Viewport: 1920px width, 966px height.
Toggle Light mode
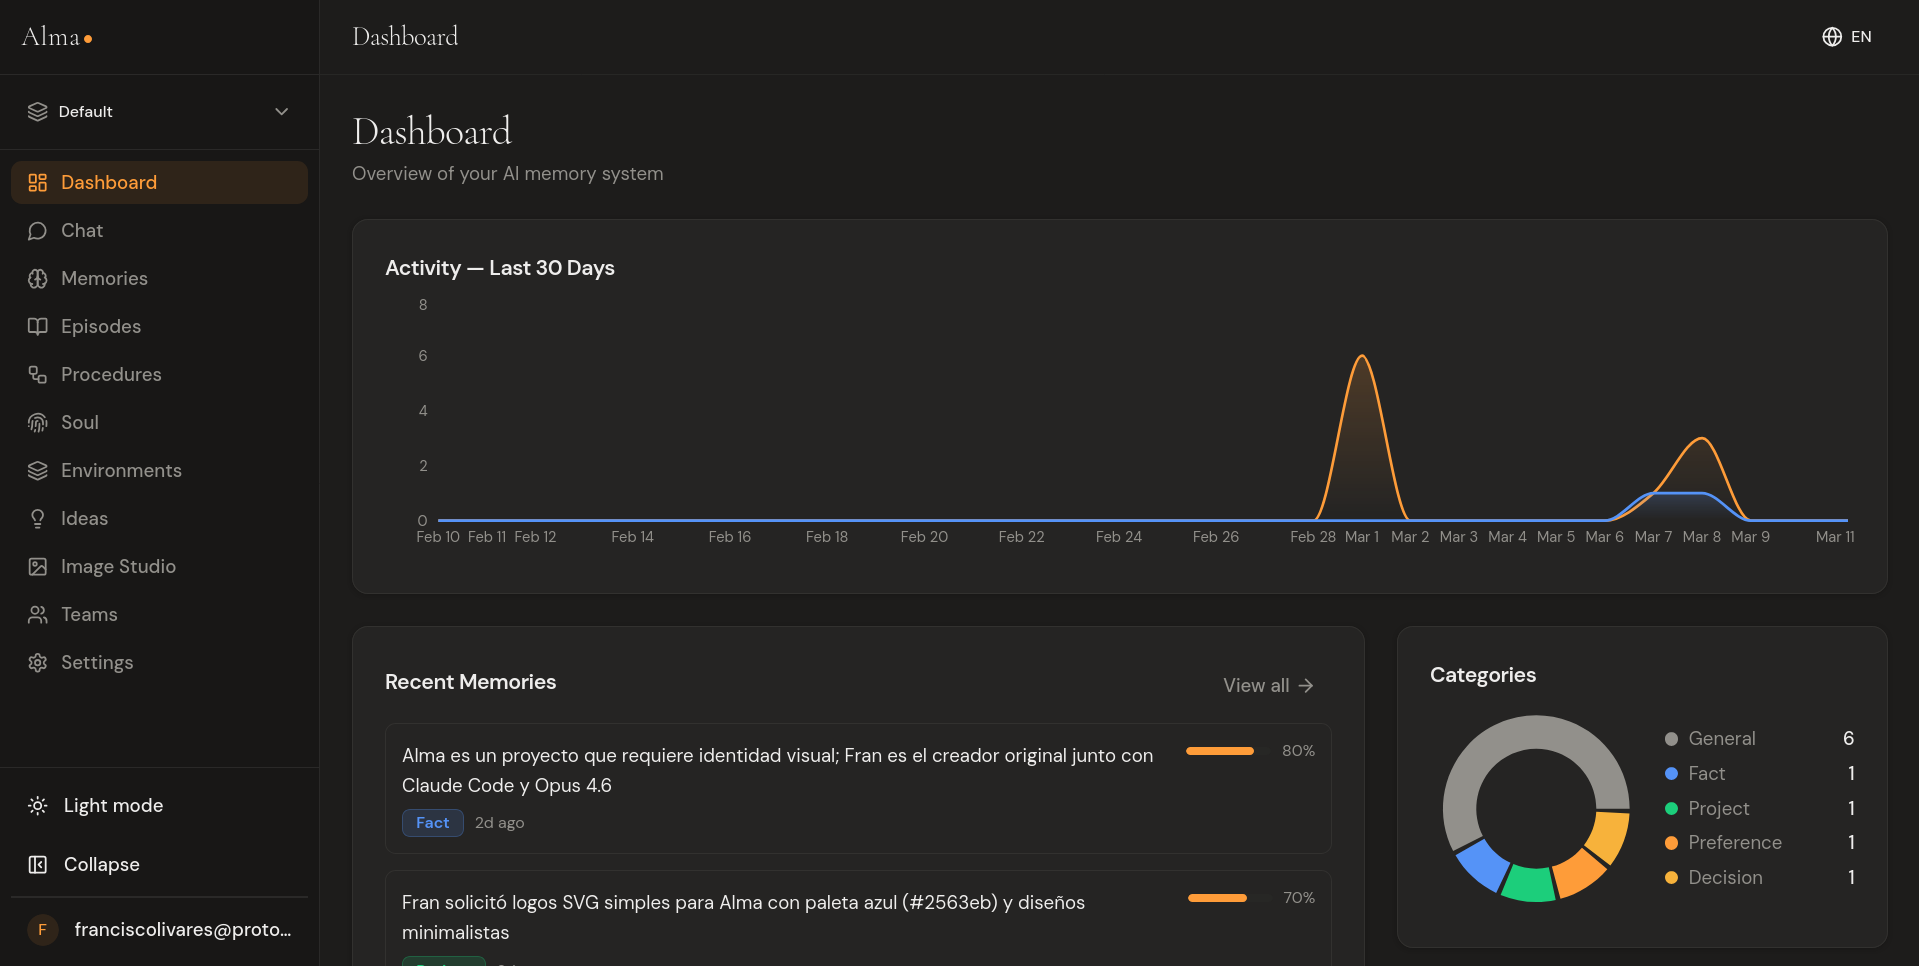[159, 805]
